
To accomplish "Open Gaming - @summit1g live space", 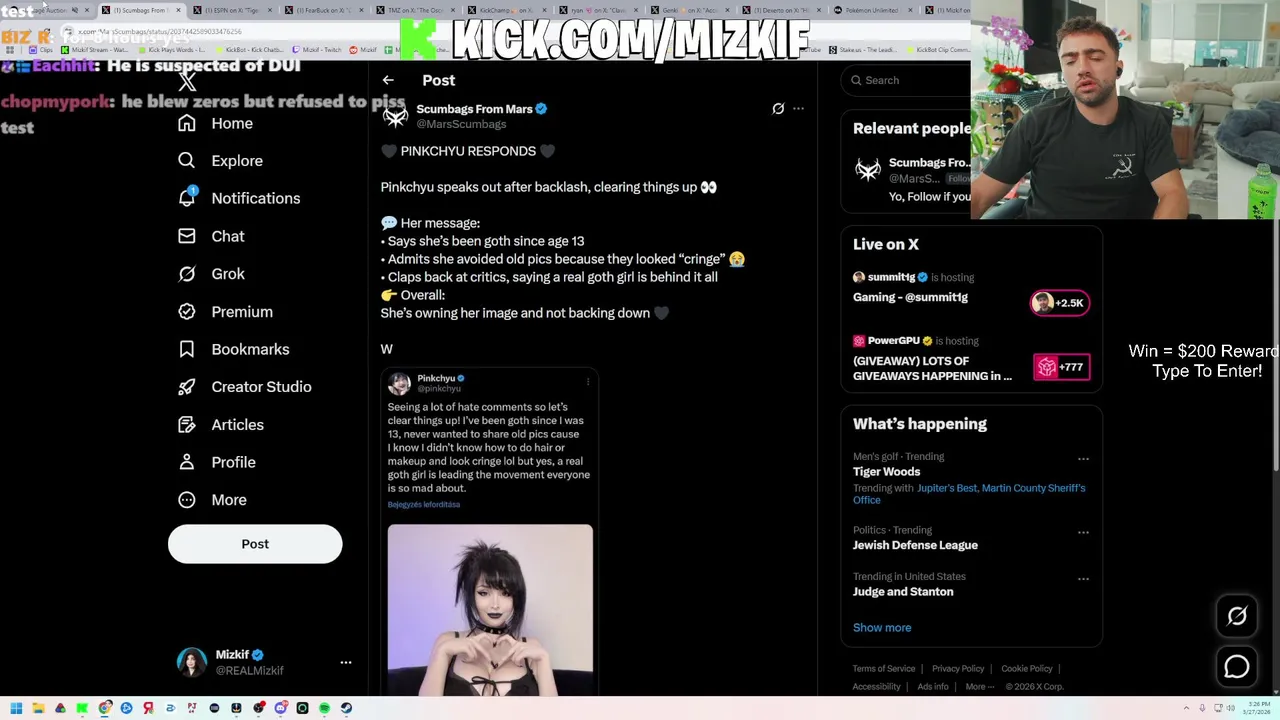I will click(910, 297).
